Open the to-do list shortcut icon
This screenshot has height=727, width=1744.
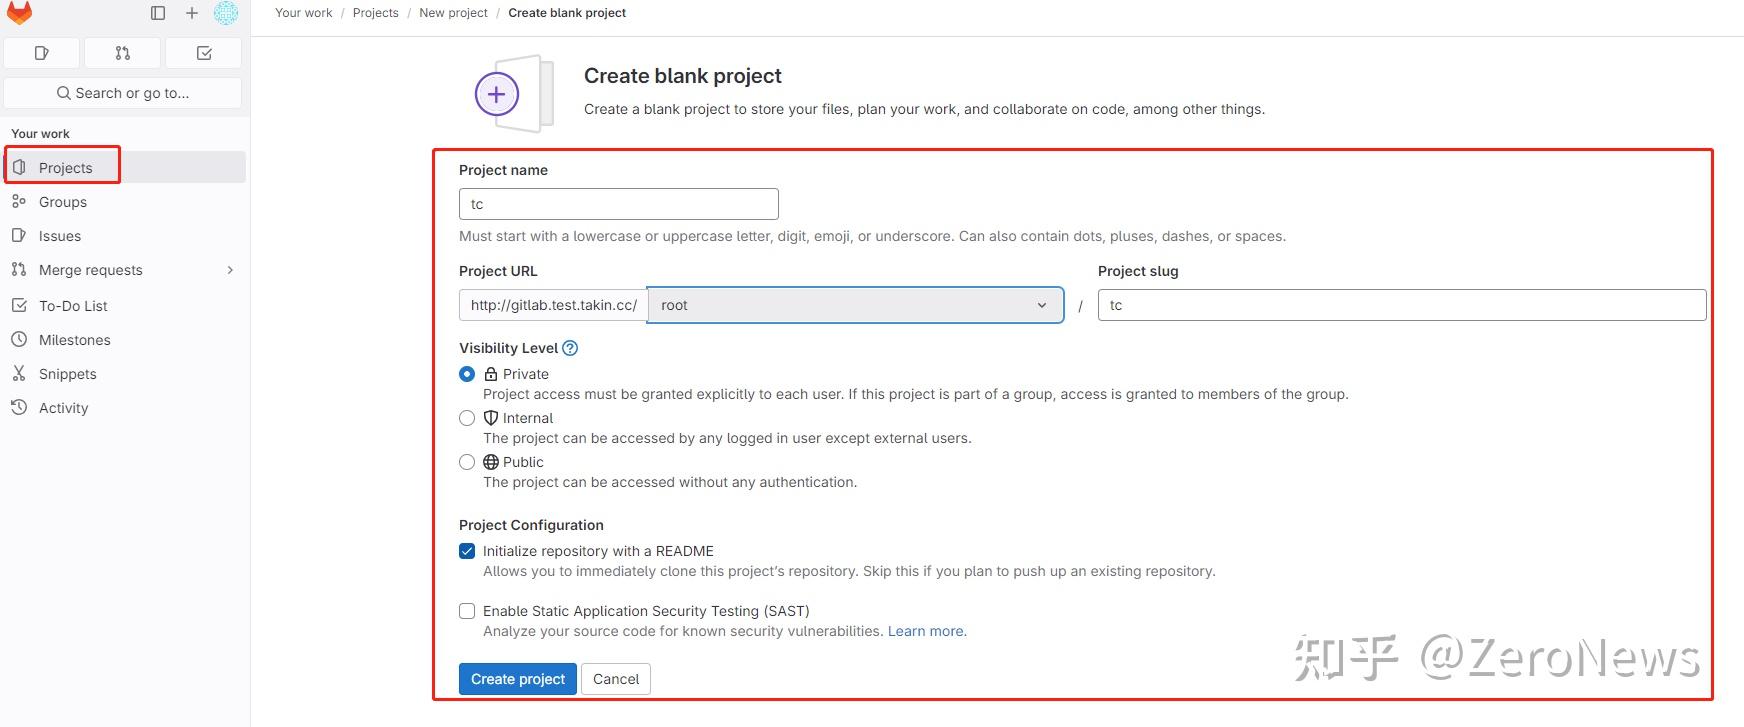coord(204,53)
